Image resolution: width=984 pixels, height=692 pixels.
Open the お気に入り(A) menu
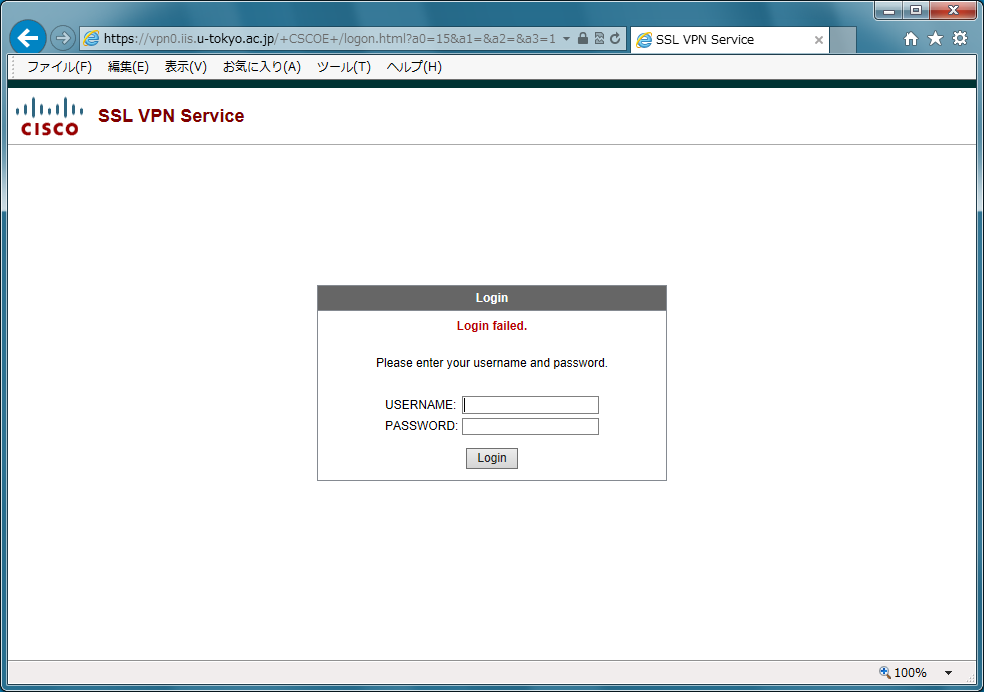tap(262, 67)
